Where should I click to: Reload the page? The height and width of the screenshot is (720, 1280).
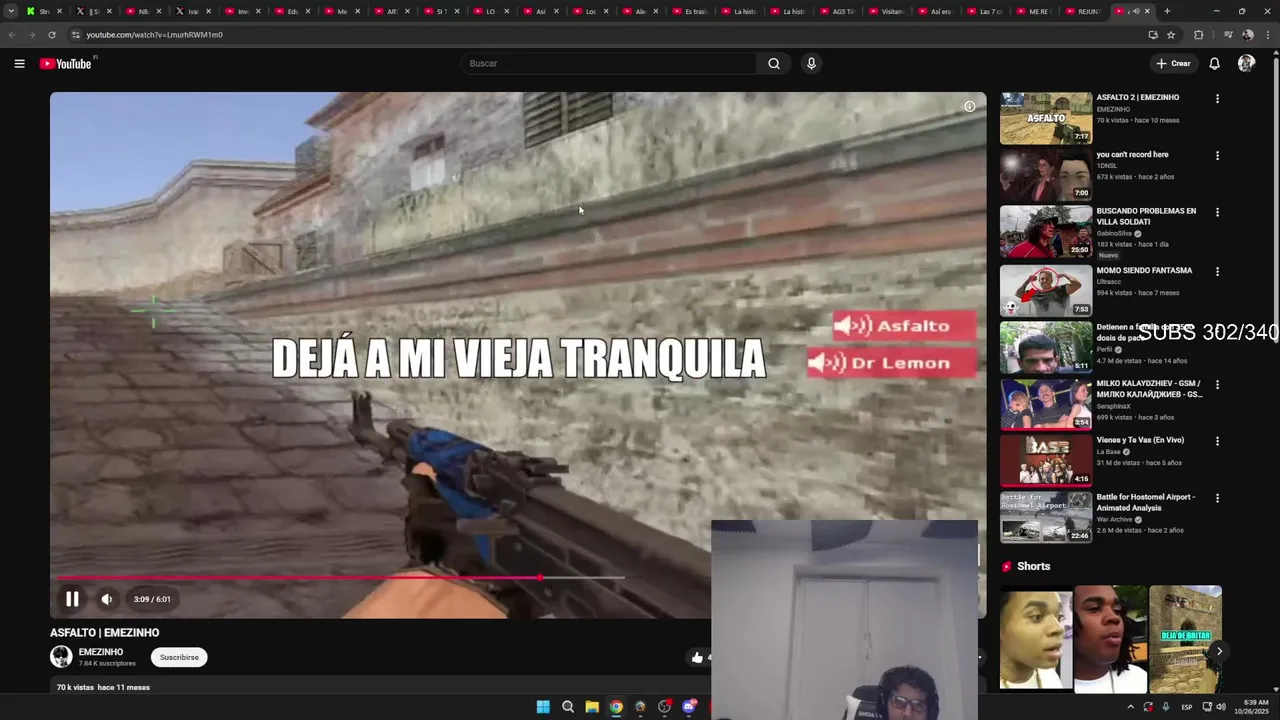[52, 35]
